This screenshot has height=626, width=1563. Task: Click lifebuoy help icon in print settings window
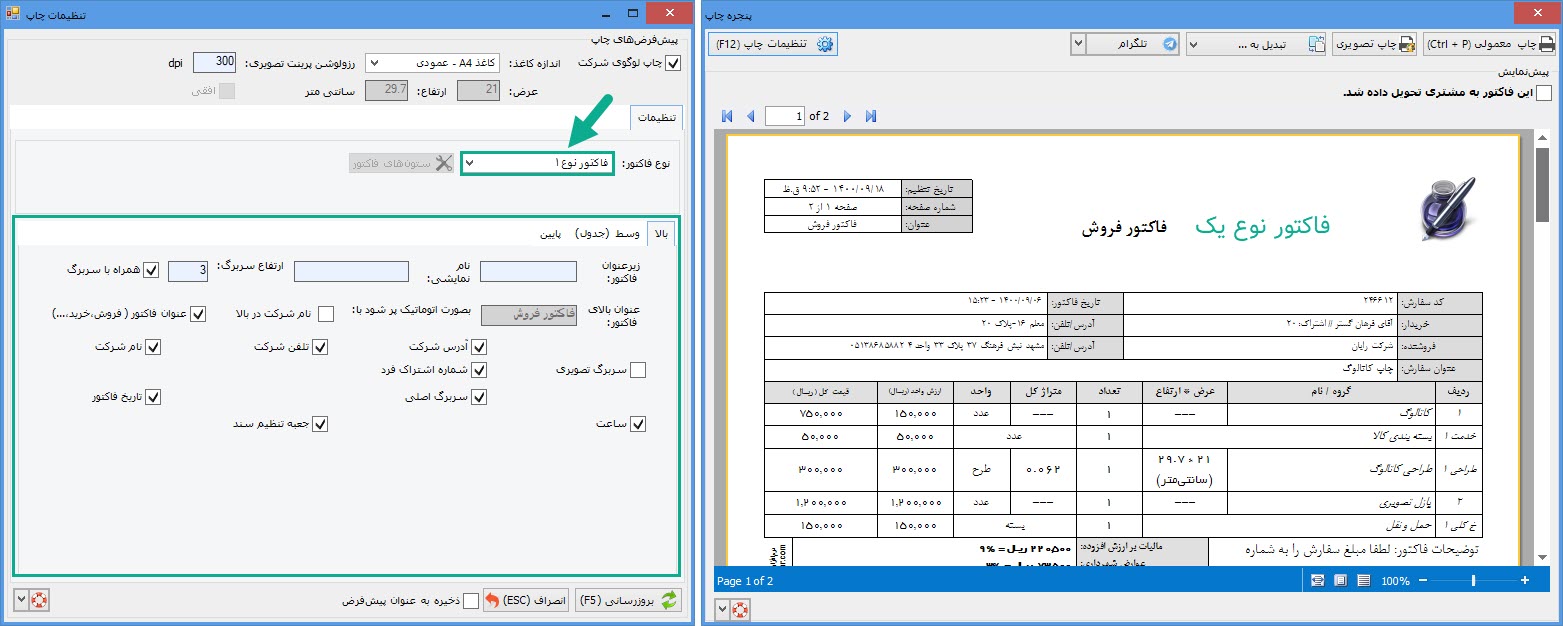tap(39, 600)
